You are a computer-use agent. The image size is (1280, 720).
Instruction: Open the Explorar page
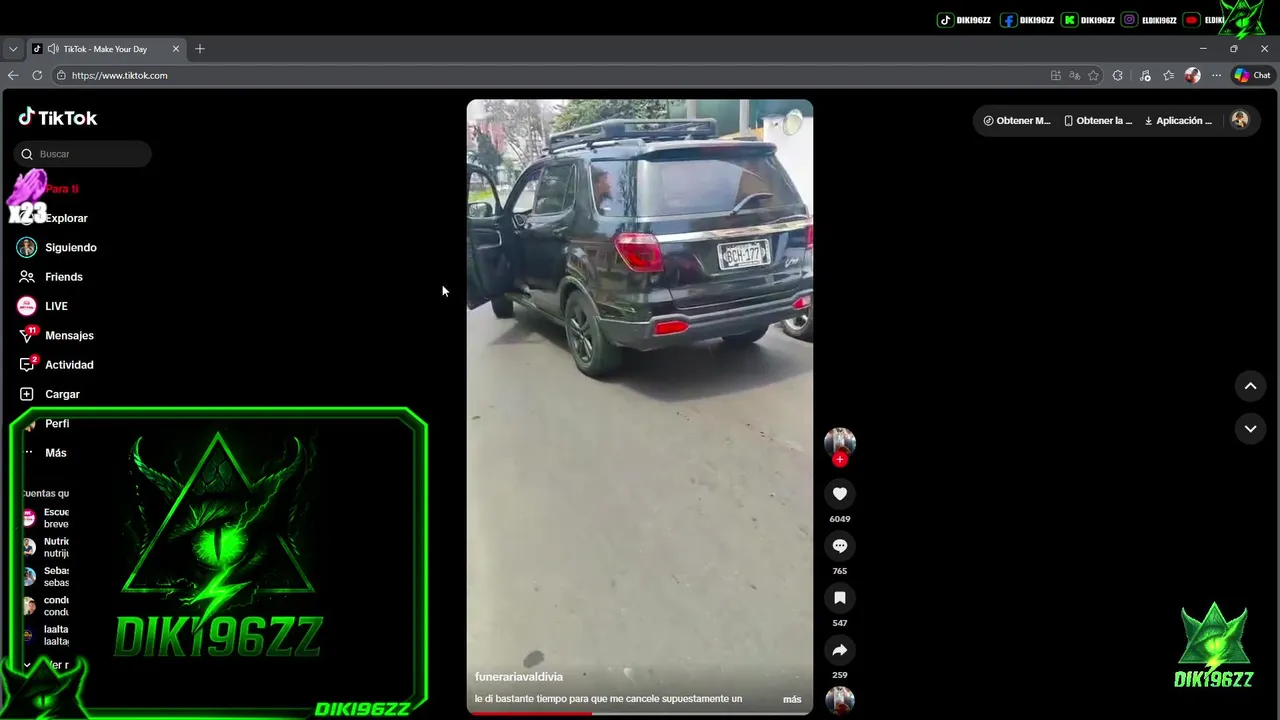(x=66, y=218)
